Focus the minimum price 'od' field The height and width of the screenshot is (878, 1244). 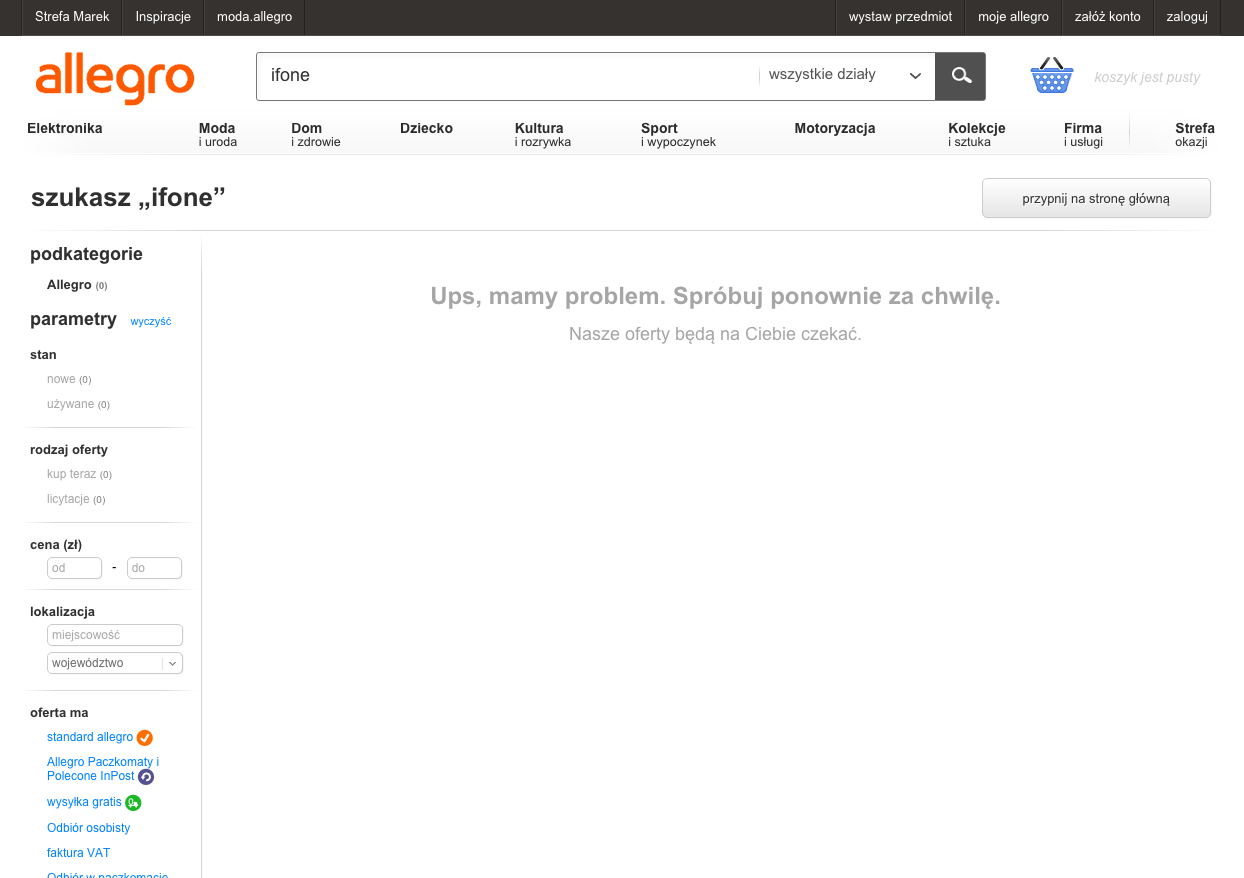[75, 568]
